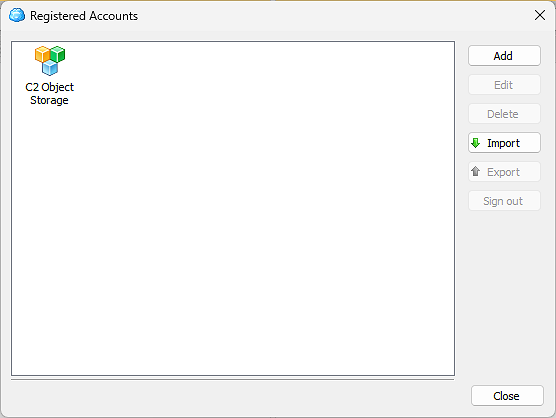Click the blue cube in the C2 icon

coord(50,68)
